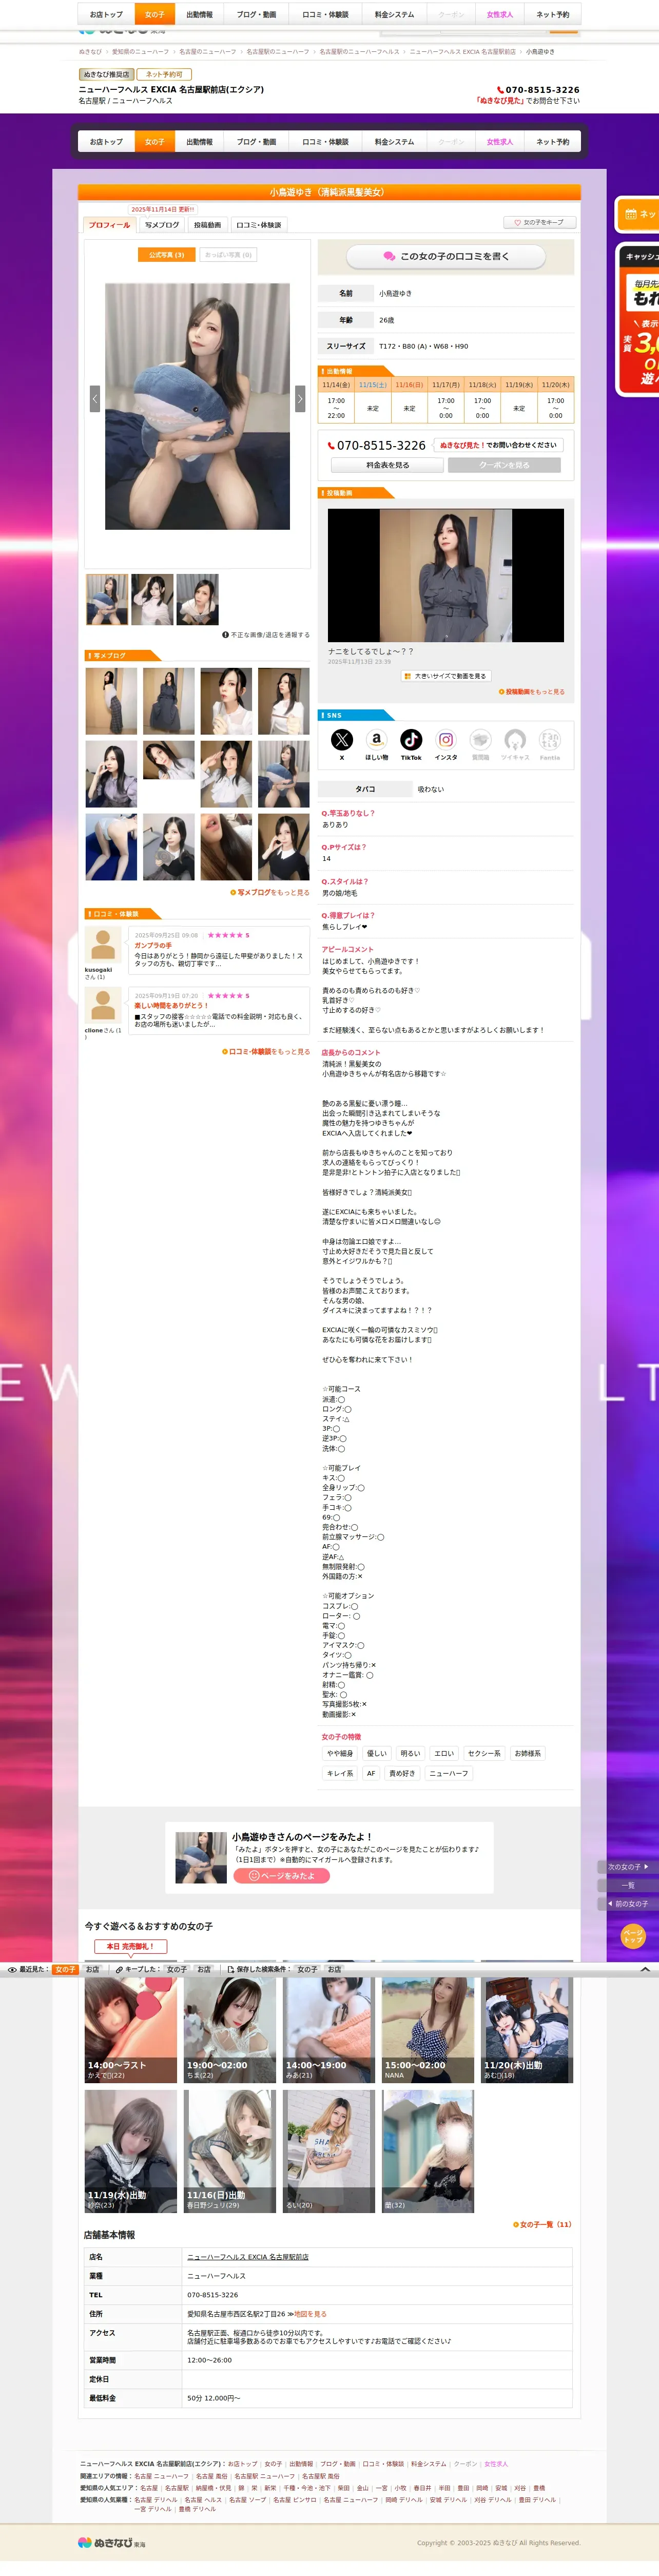This screenshot has width=659, height=2576.
Task: Report image via 不正な画像/退店を通報する
Action: pos(266,635)
